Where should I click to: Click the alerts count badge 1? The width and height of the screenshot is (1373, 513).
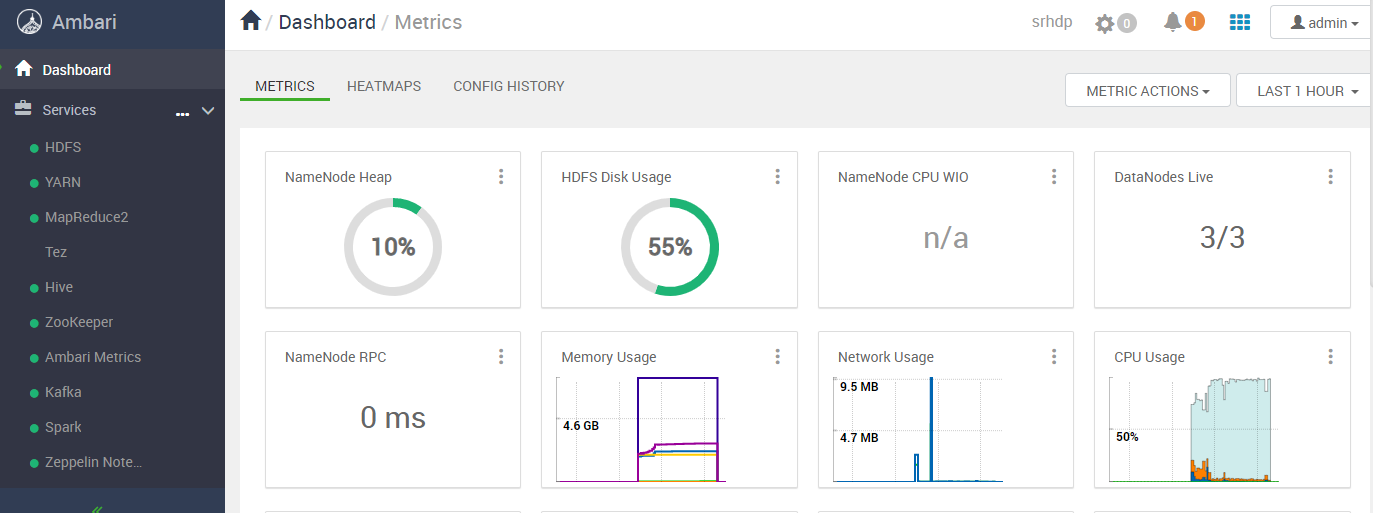pyautogui.click(x=1194, y=21)
